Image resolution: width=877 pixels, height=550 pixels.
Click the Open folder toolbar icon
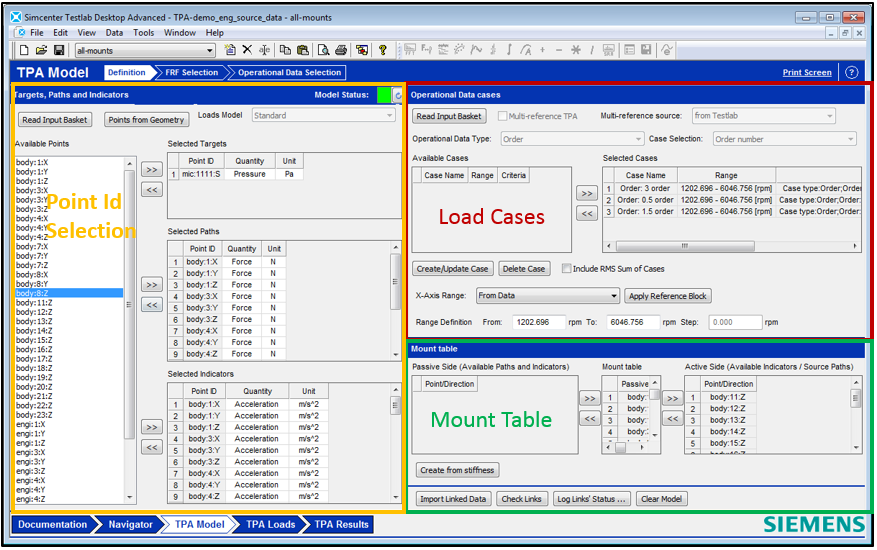(x=41, y=50)
